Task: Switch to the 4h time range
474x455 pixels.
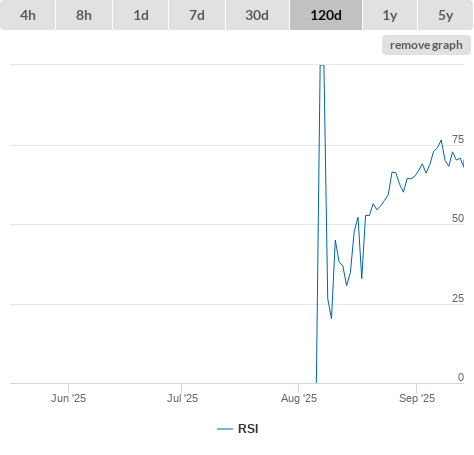Action: point(28,15)
